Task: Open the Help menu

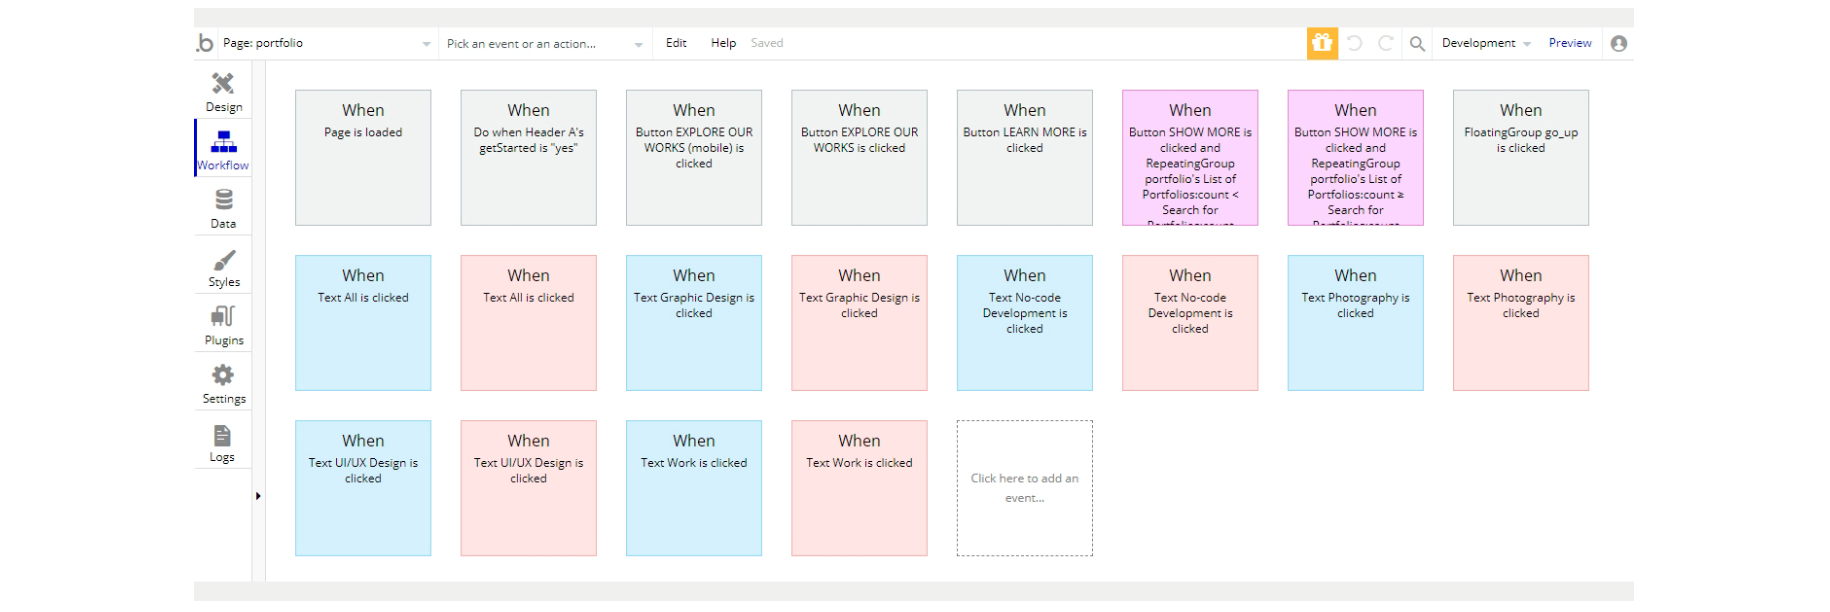Action: [723, 43]
